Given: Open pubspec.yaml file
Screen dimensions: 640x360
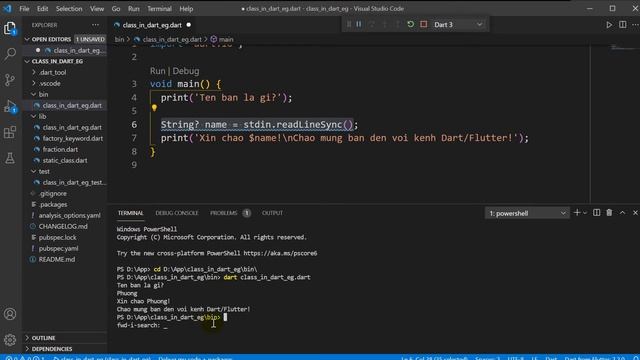Looking at the screenshot, I should click(x=58, y=249).
